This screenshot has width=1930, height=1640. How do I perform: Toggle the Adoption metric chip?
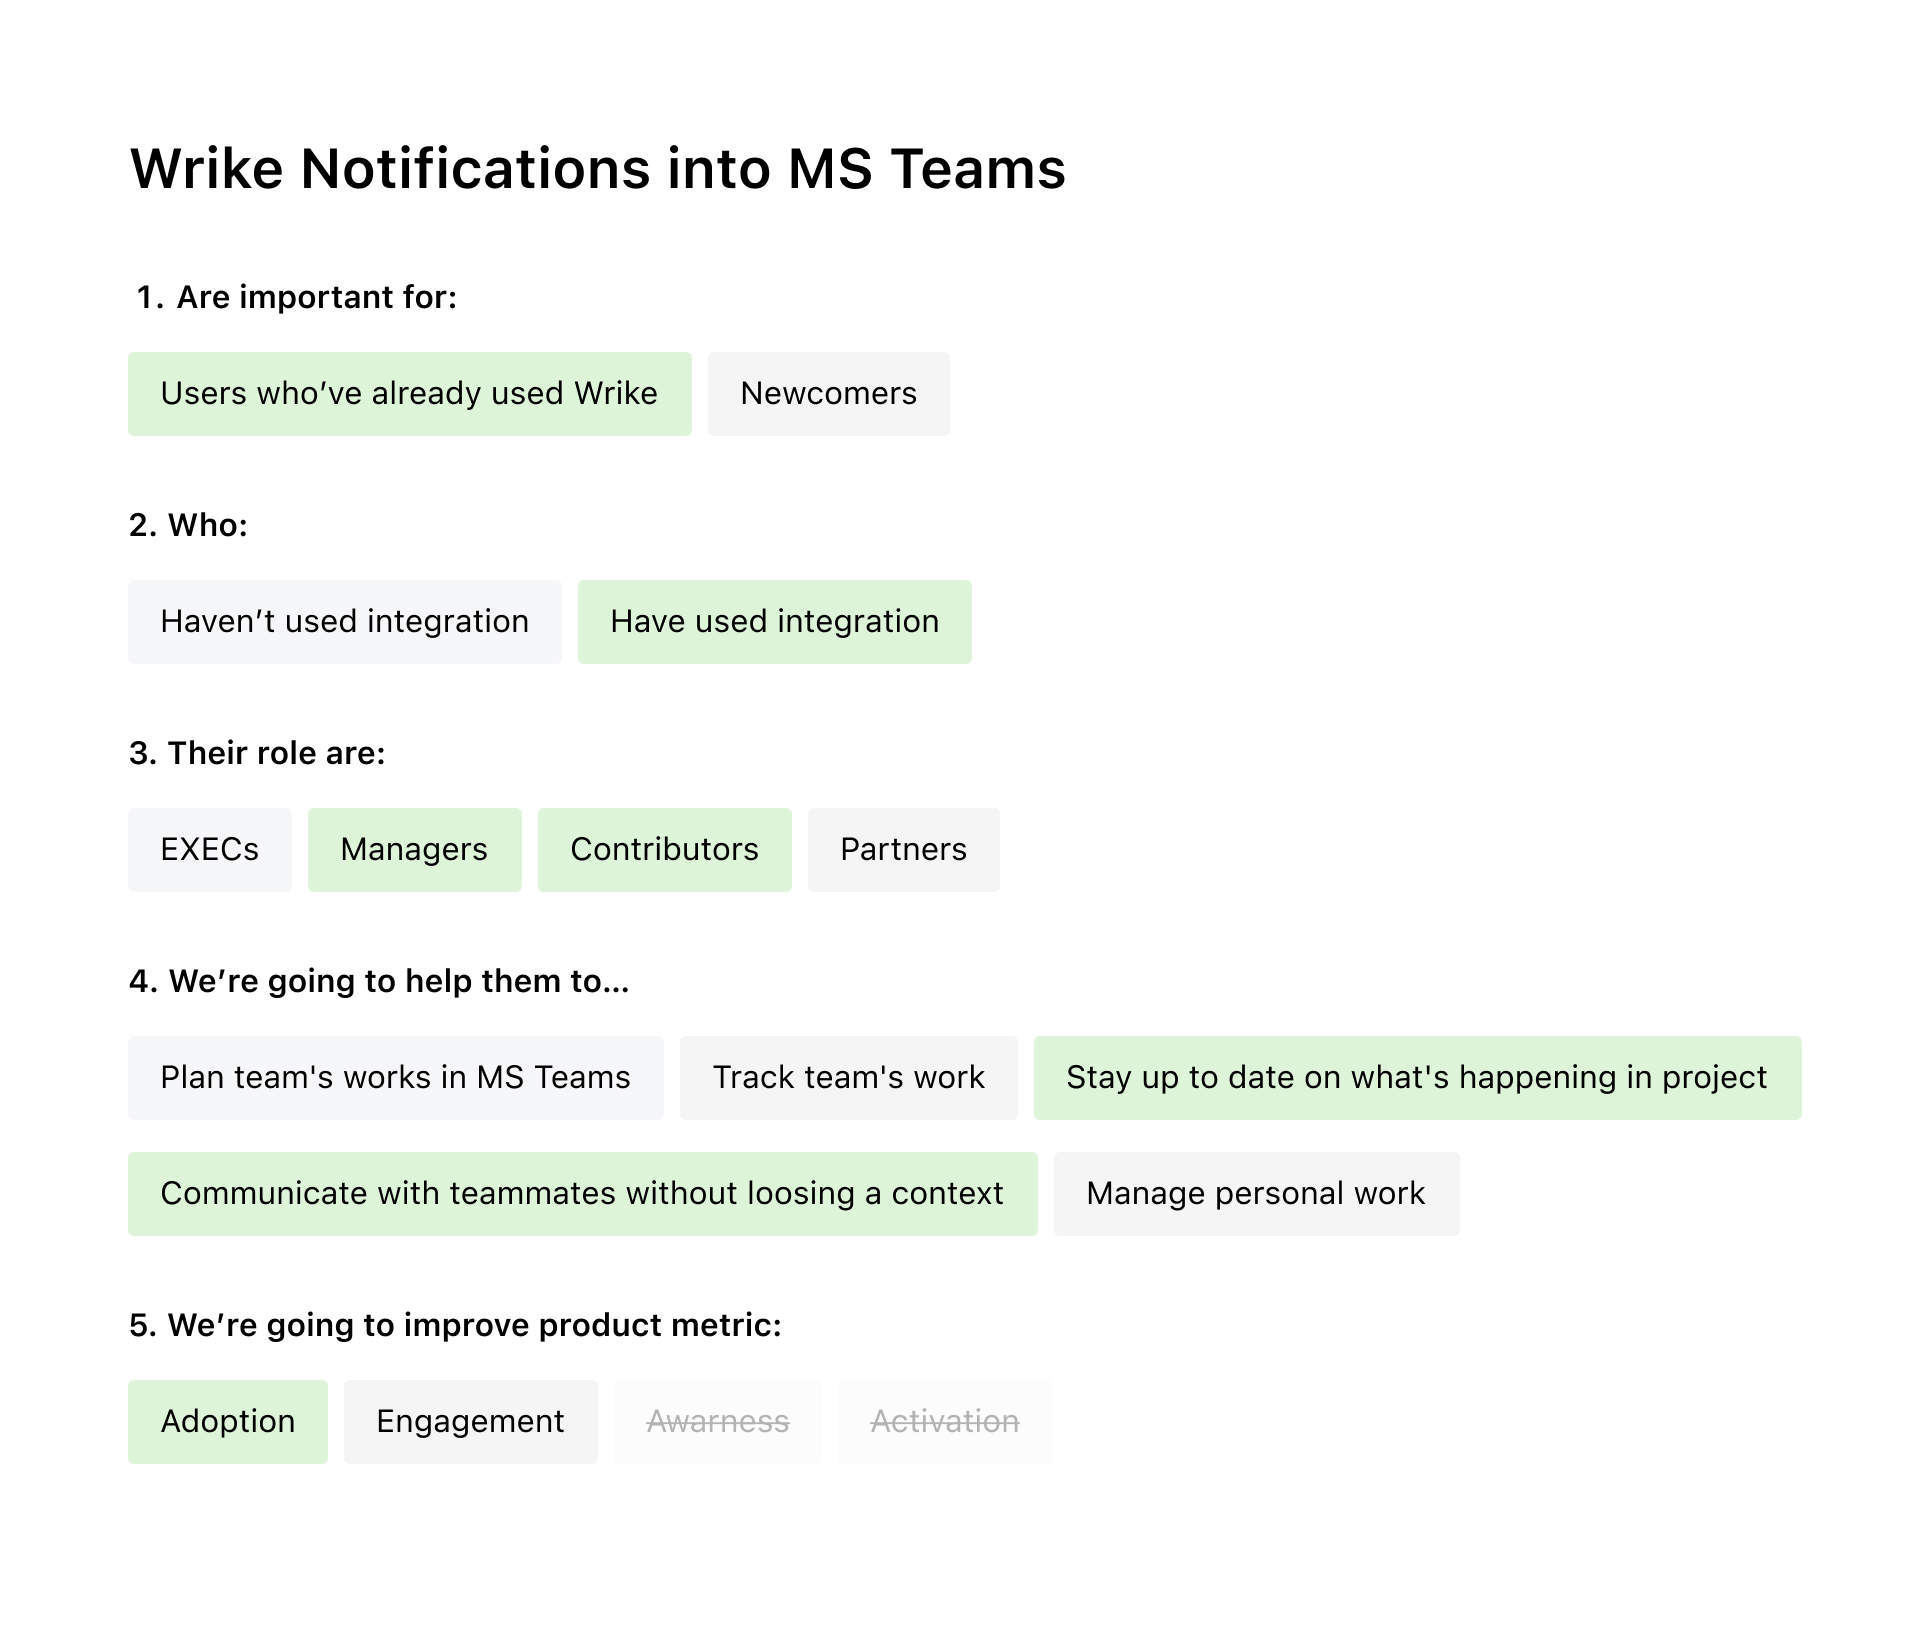click(x=227, y=1422)
